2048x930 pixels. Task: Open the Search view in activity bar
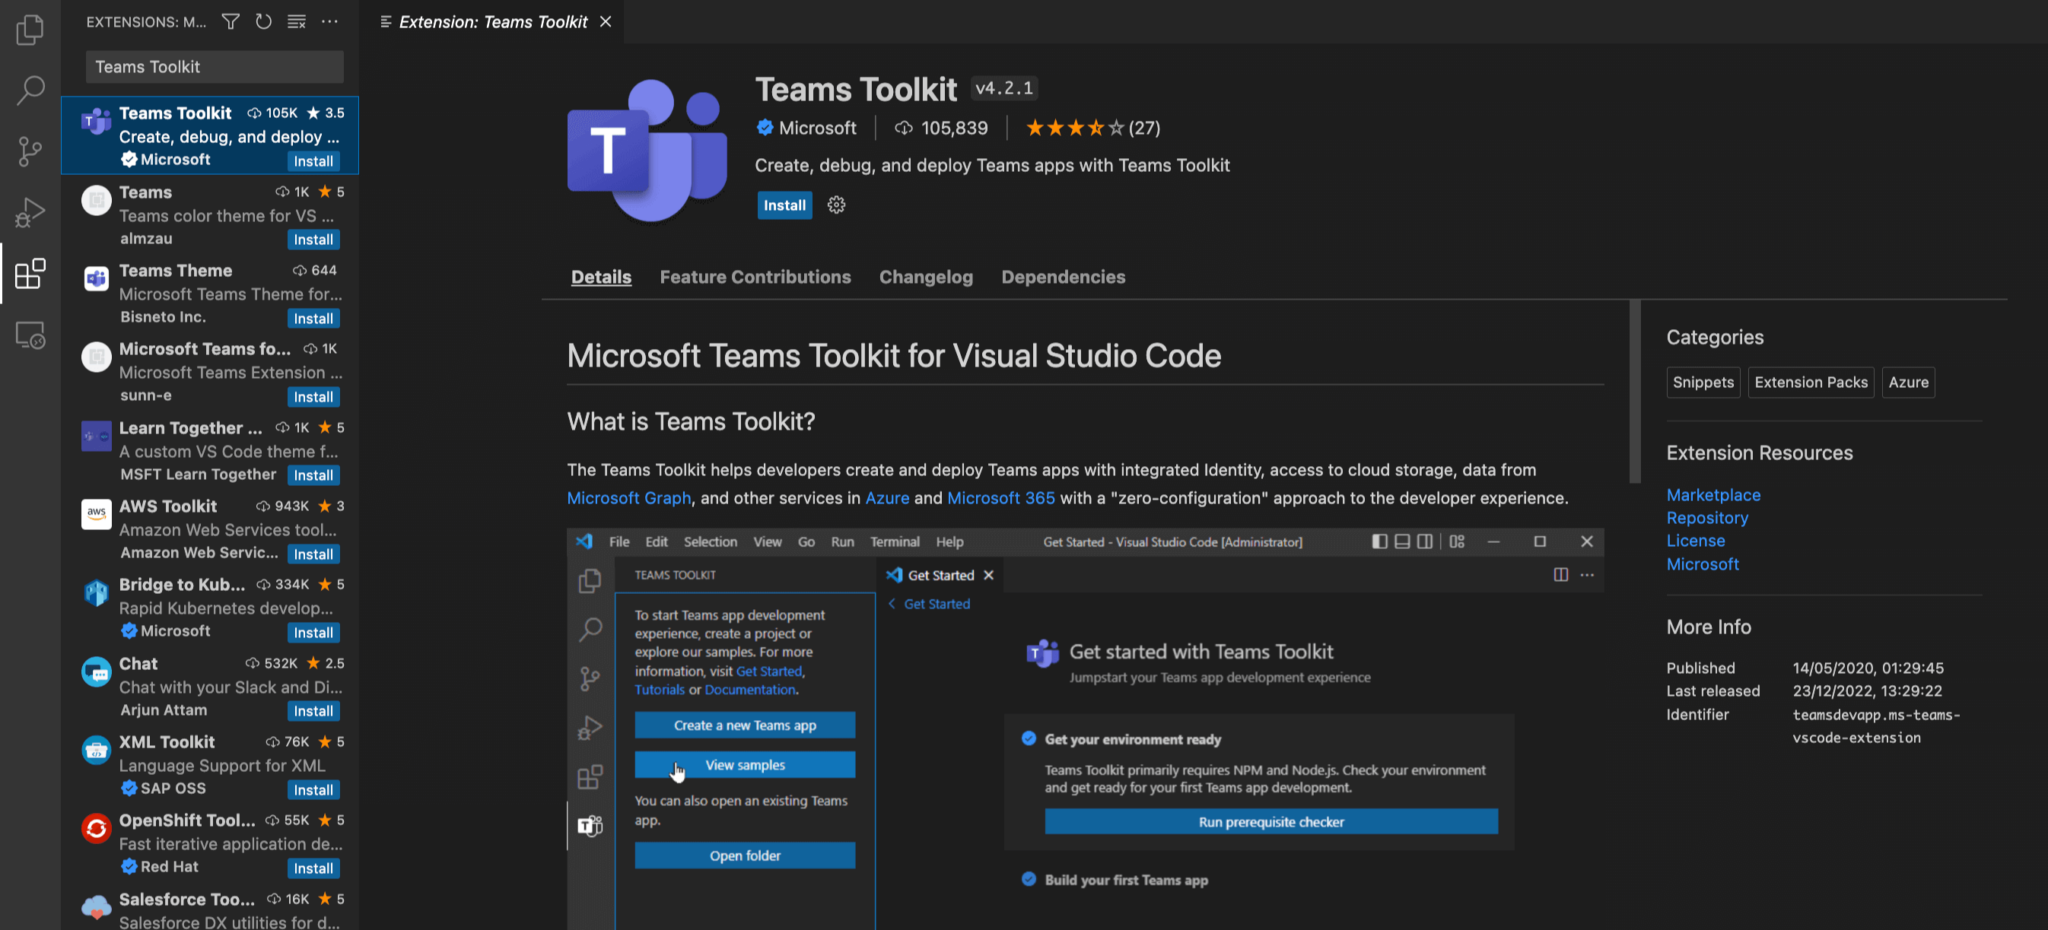pos(30,91)
